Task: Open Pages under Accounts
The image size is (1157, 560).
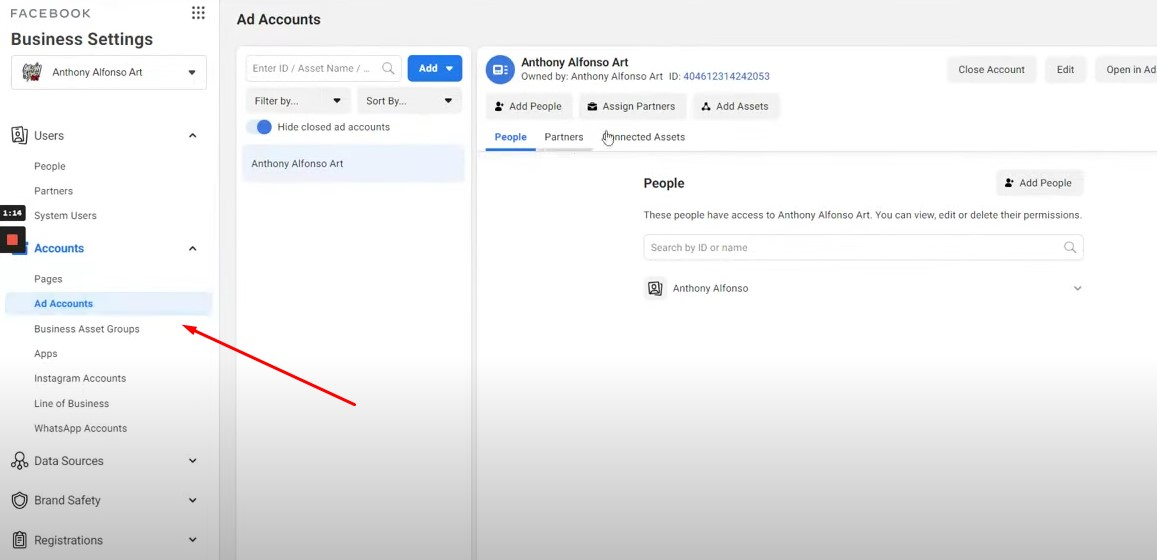Action: pyautogui.click(x=48, y=280)
